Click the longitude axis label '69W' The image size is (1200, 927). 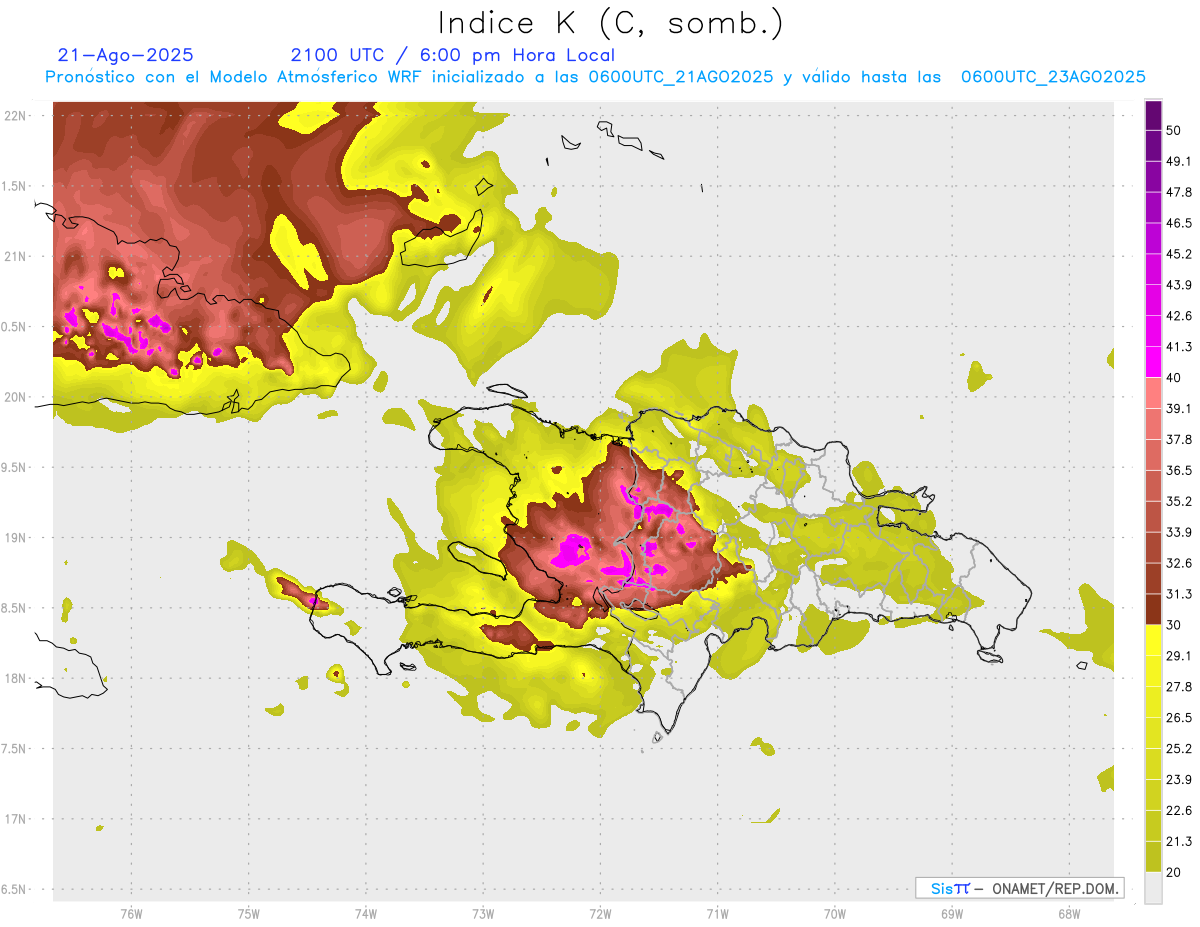tap(951, 913)
